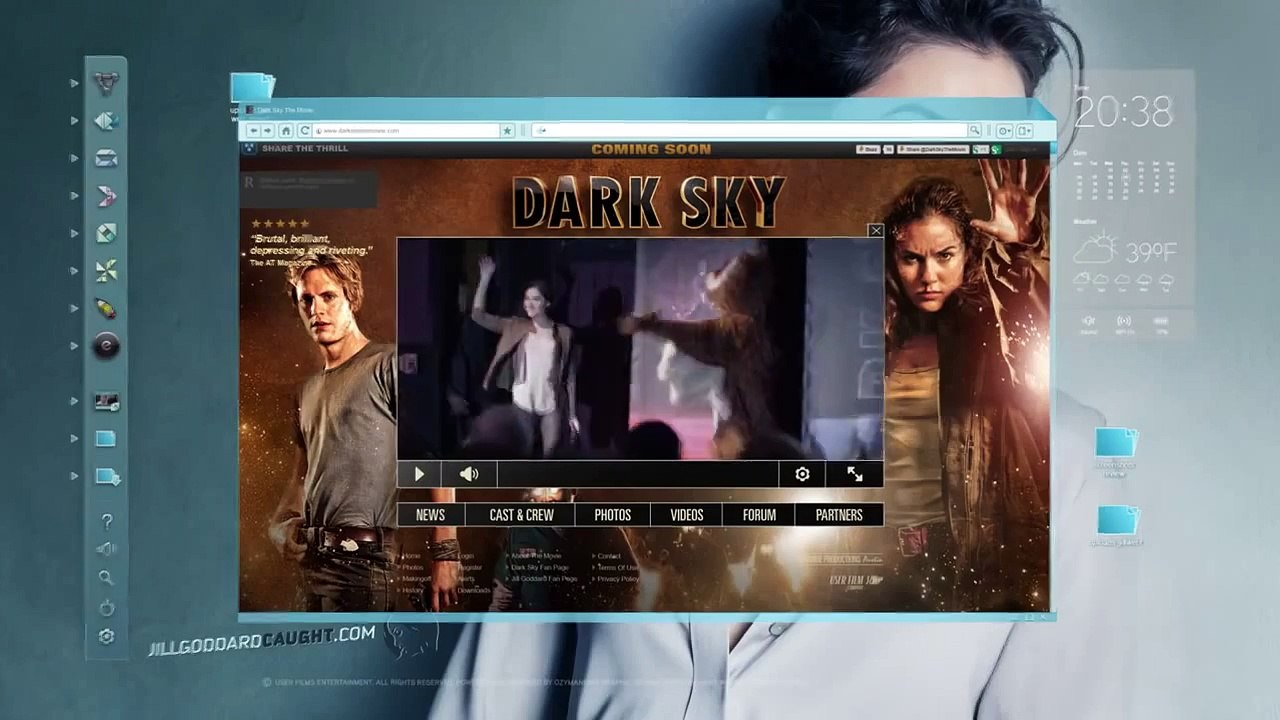Run search with the magnifier button
This screenshot has height=720, width=1280.
974,130
